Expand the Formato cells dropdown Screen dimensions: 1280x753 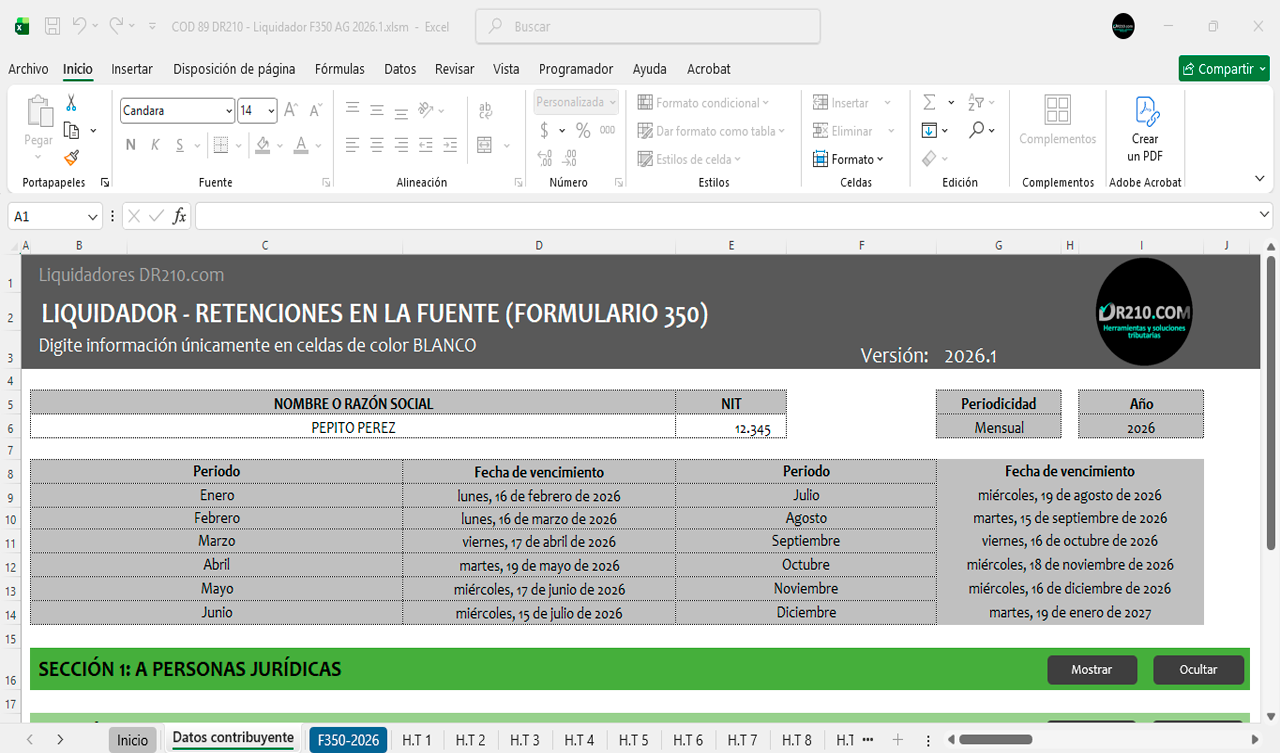[x=857, y=159]
